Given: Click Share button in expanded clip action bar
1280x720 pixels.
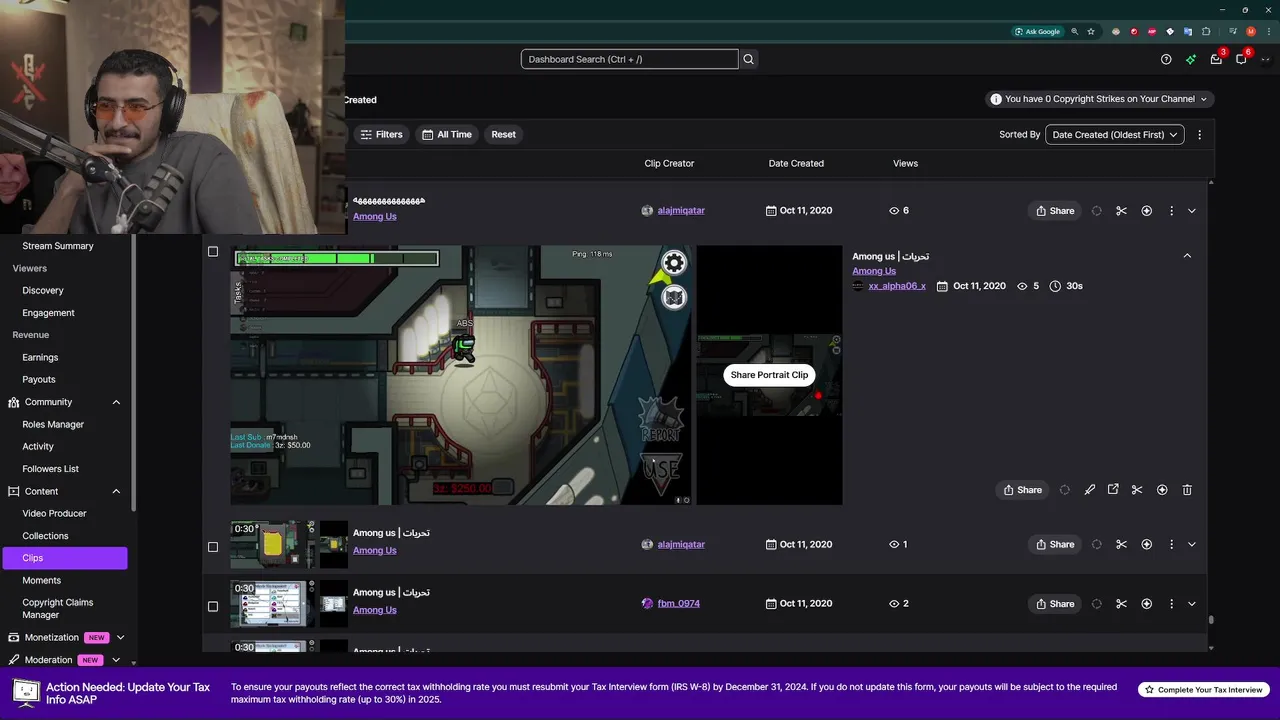Looking at the screenshot, I should point(1023,490).
